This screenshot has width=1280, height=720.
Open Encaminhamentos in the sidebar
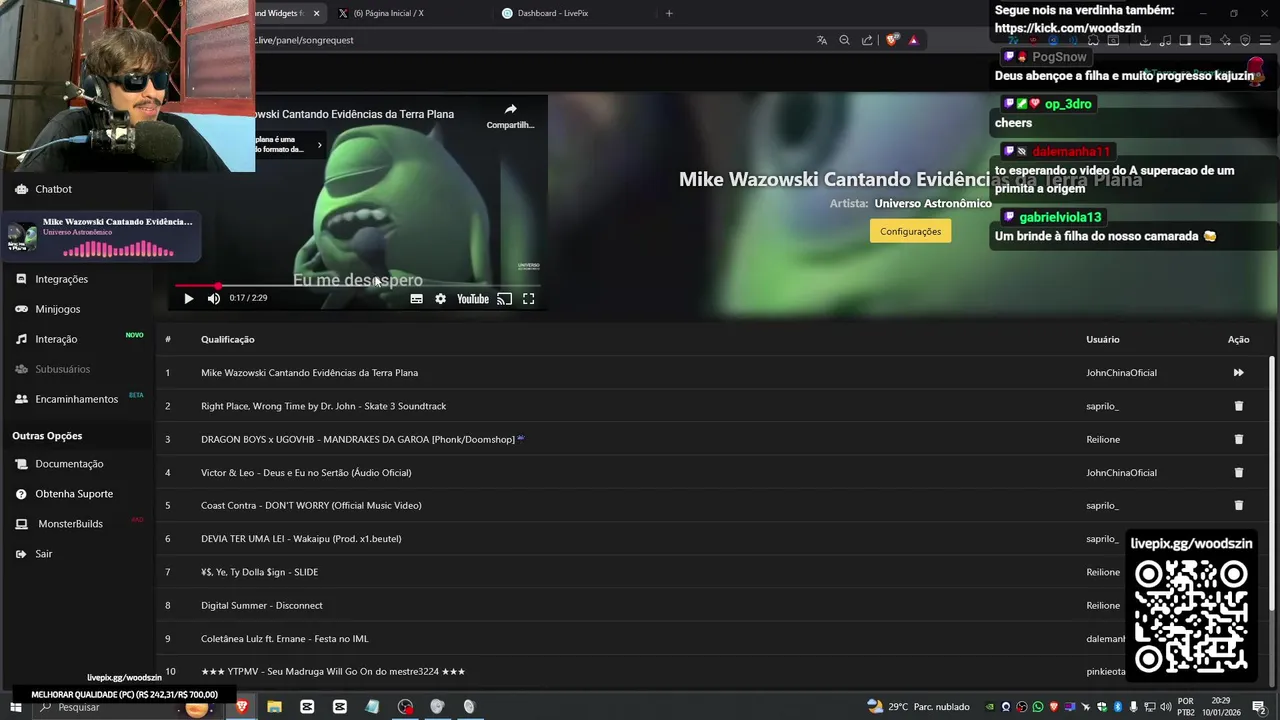pos(76,399)
